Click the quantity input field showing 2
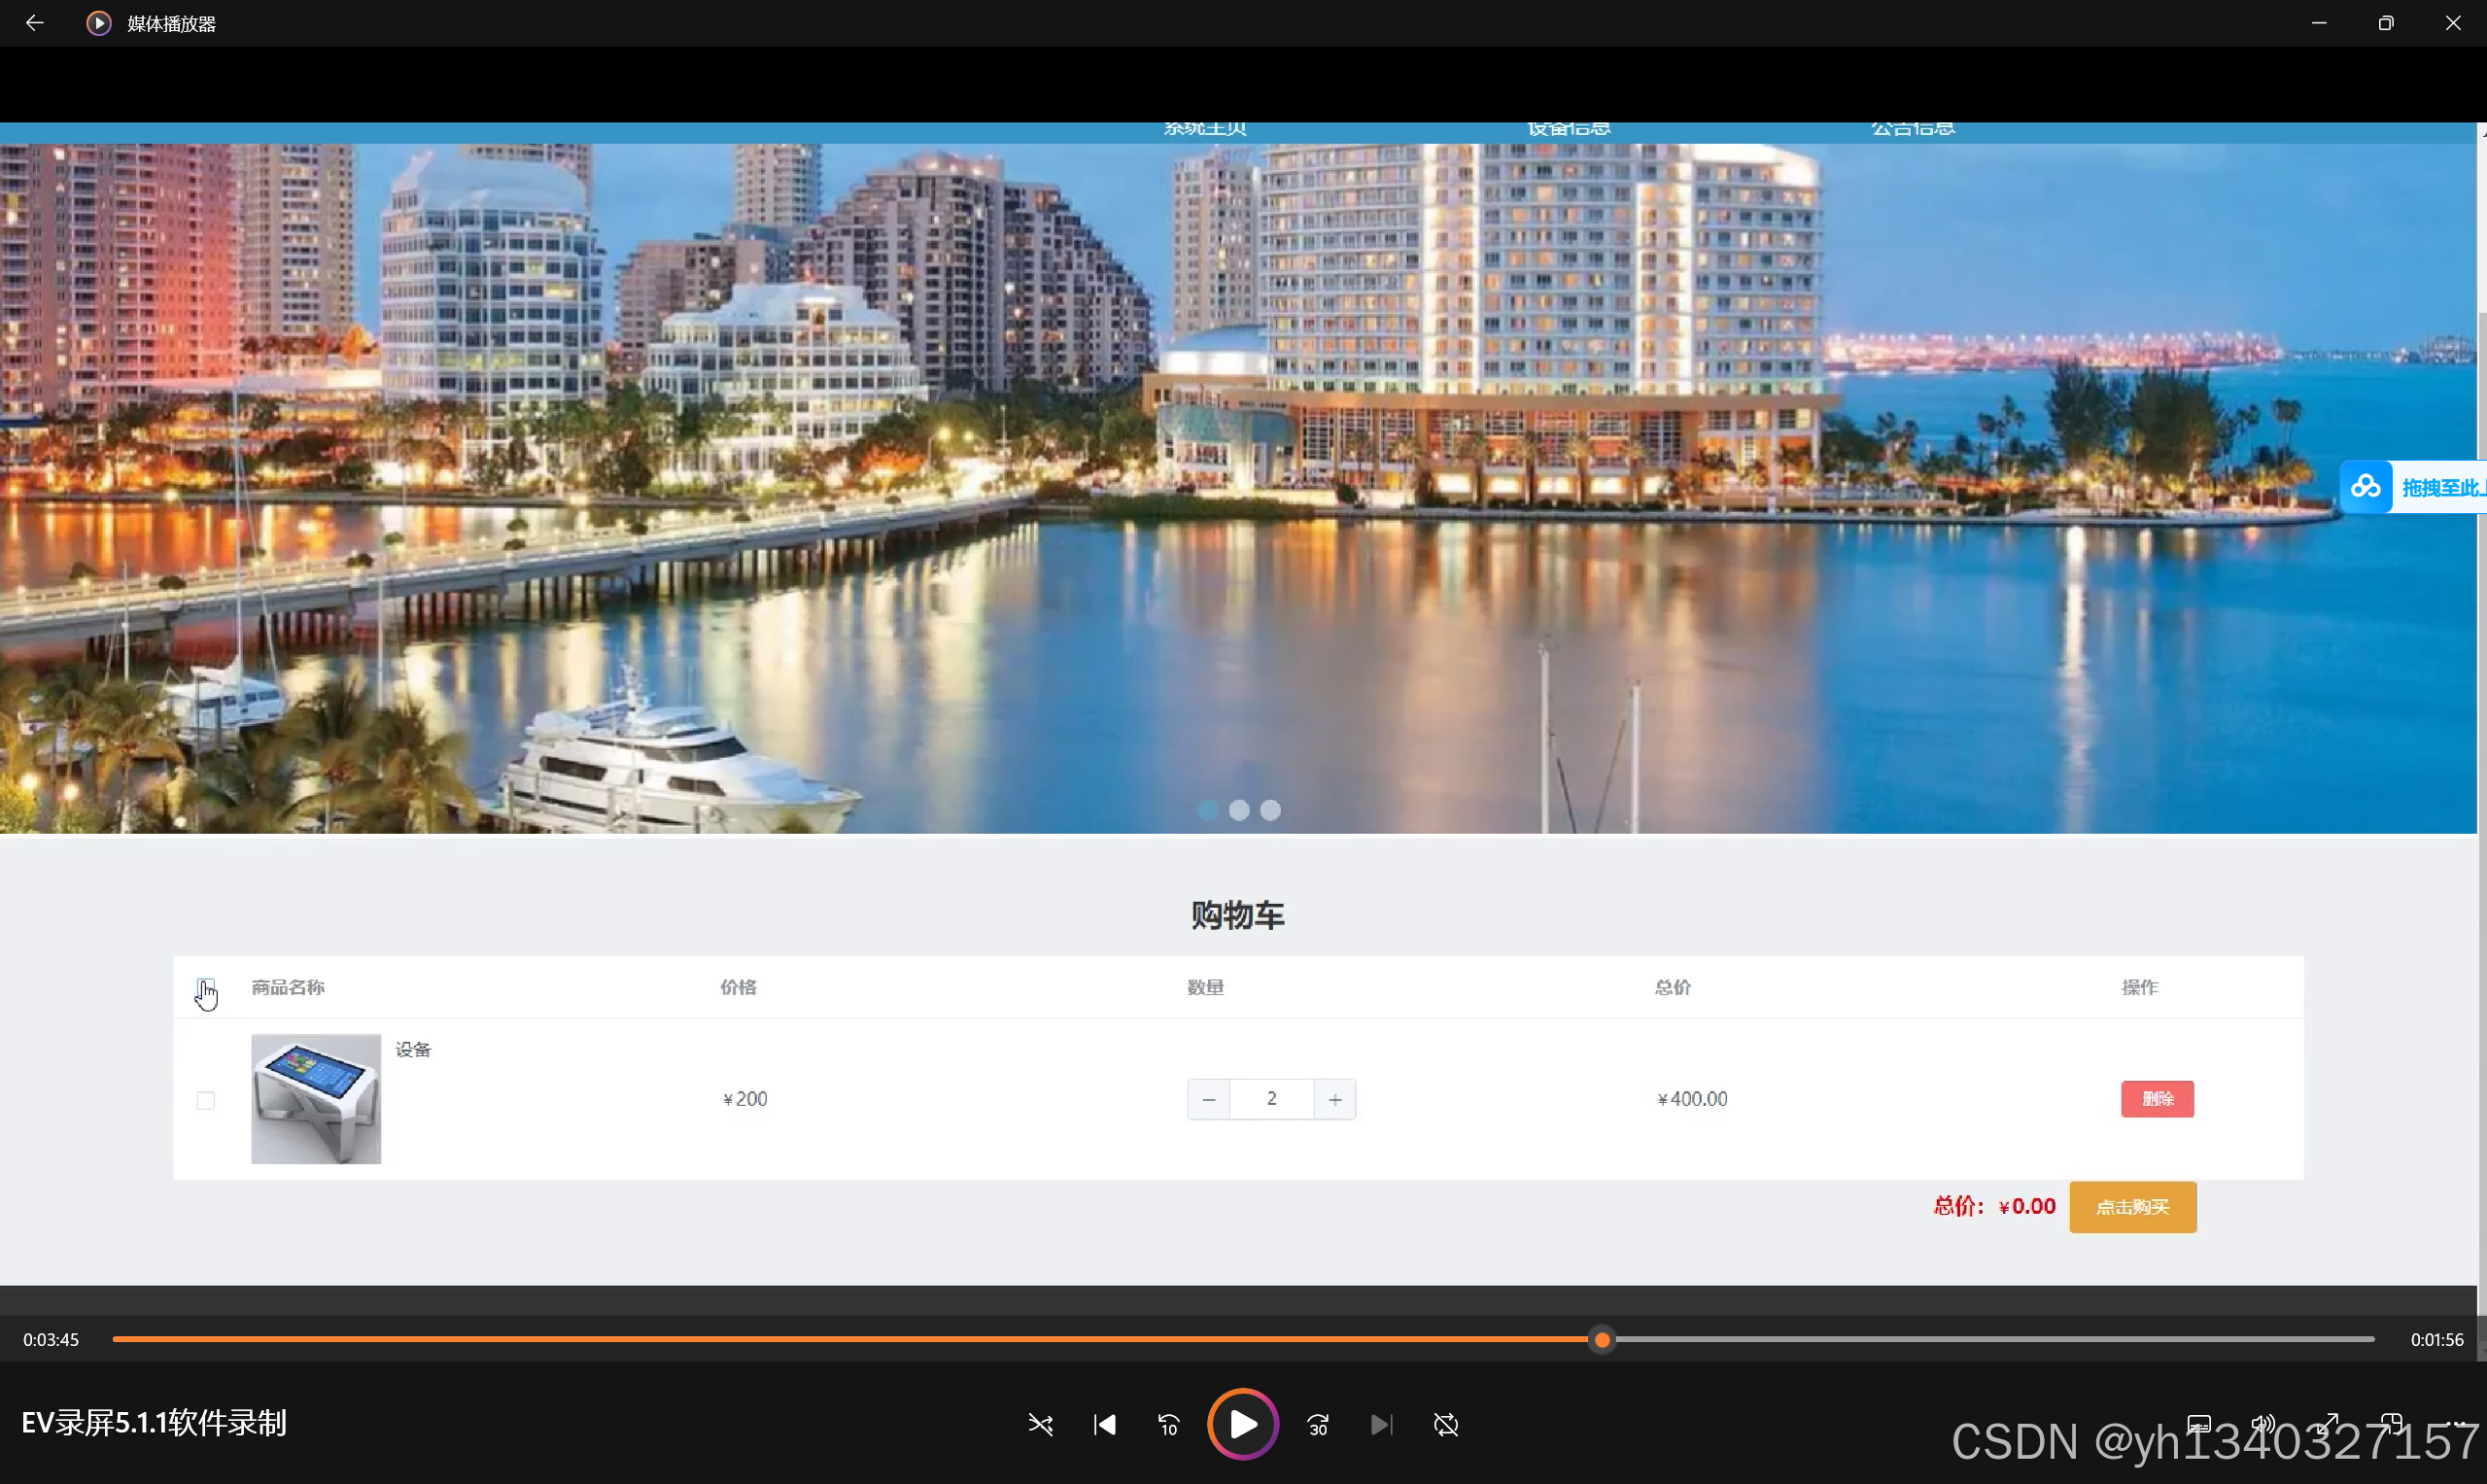The image size is (2487, 1484). pos(1271,1099)
